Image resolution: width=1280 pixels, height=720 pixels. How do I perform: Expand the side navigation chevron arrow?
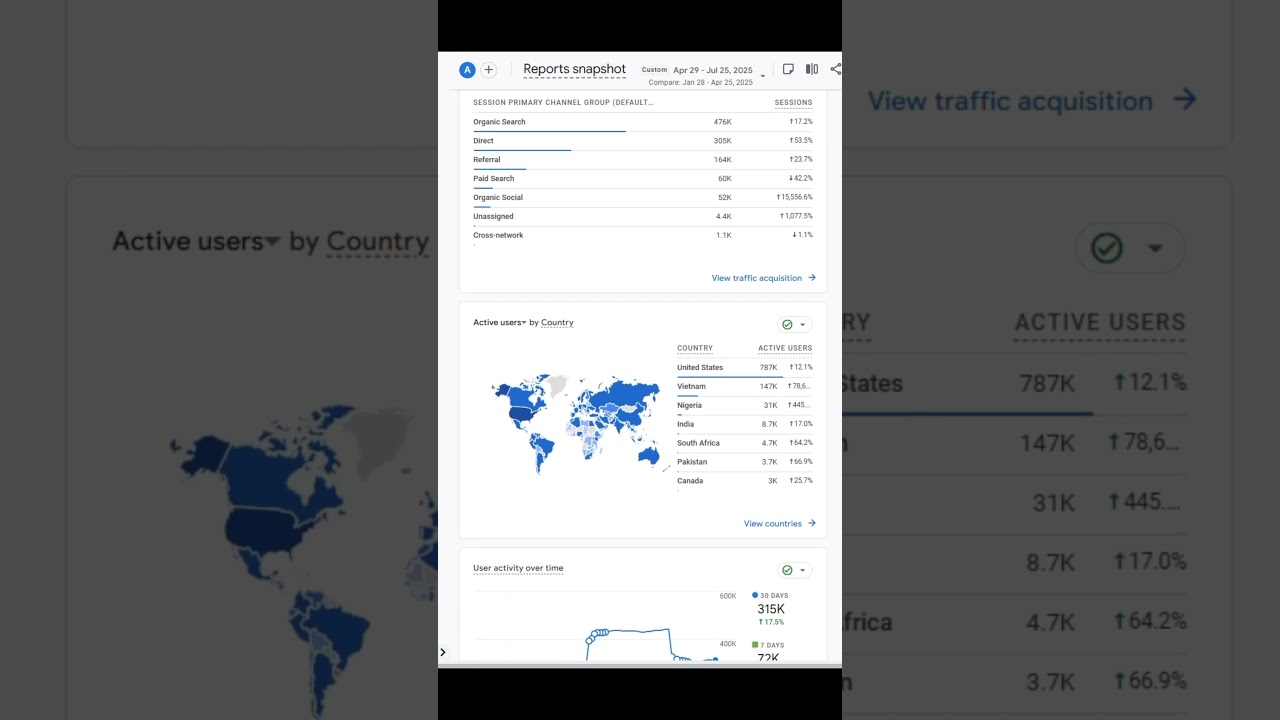pyautogui.click(x=443, y=653)
